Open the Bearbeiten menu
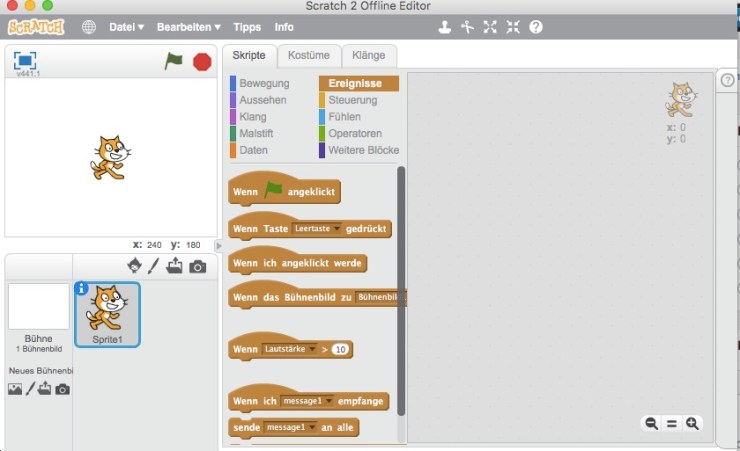Viewport: 740px width, 451px height. 189,27
